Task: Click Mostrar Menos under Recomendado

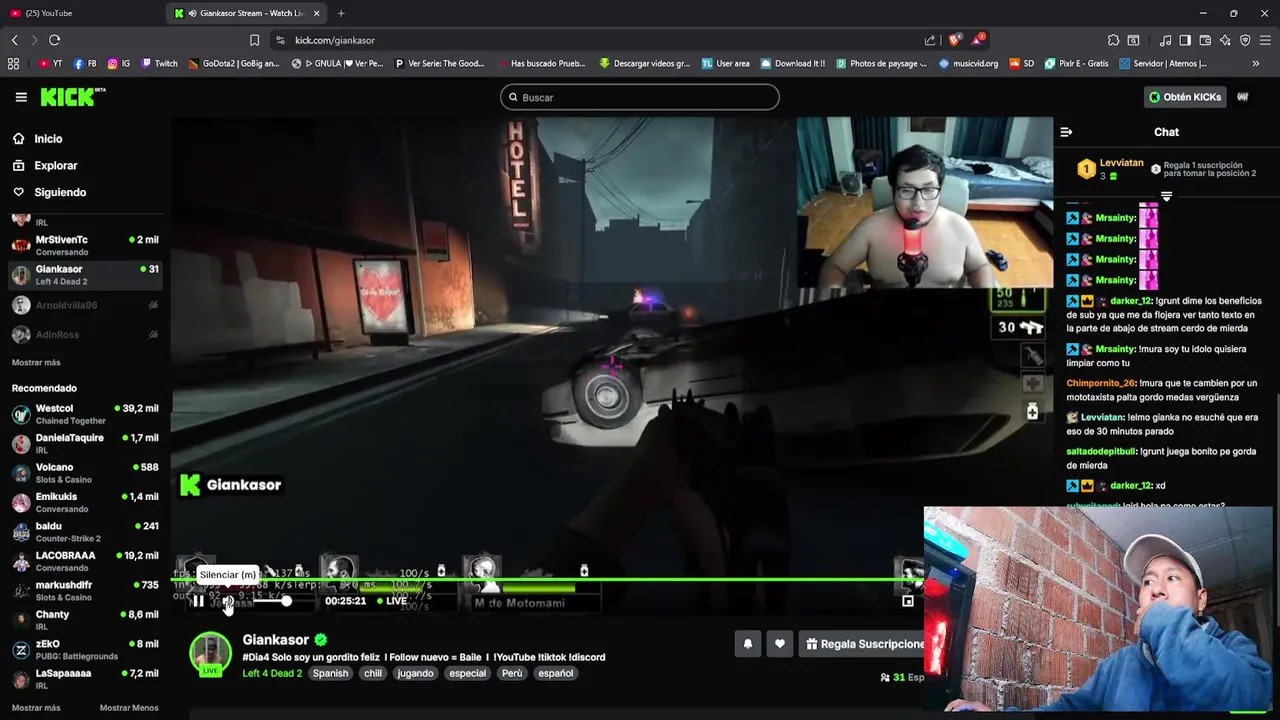Action: click(x=129, y=708)
